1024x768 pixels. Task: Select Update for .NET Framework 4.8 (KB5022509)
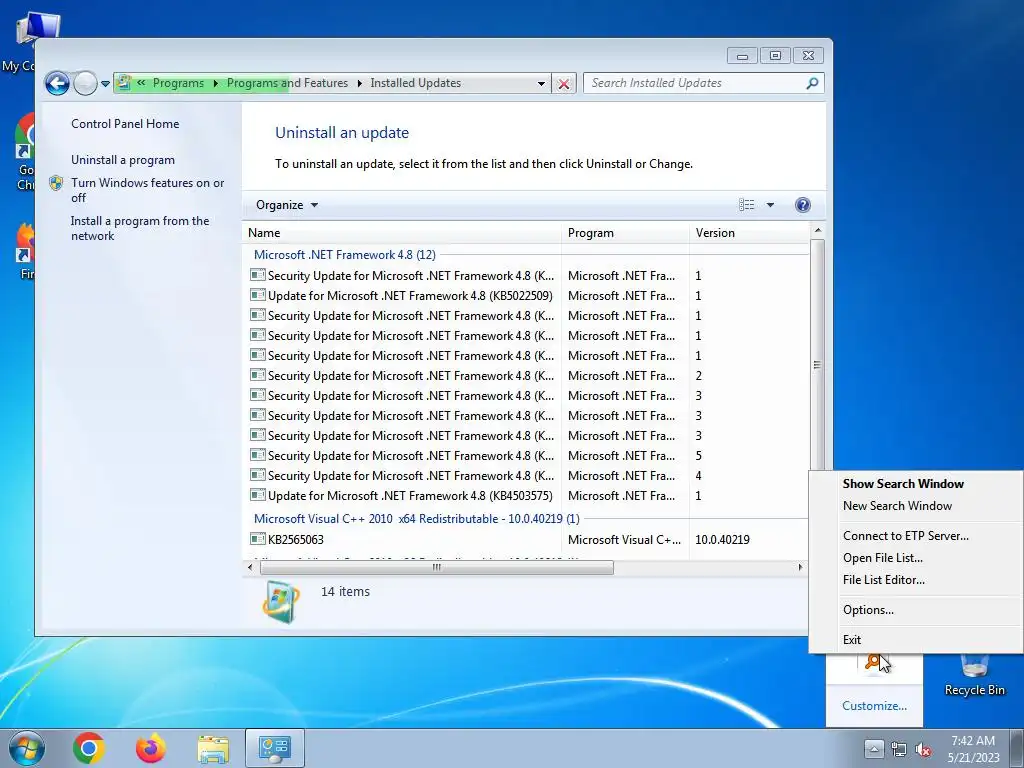(x=410, y=296)
